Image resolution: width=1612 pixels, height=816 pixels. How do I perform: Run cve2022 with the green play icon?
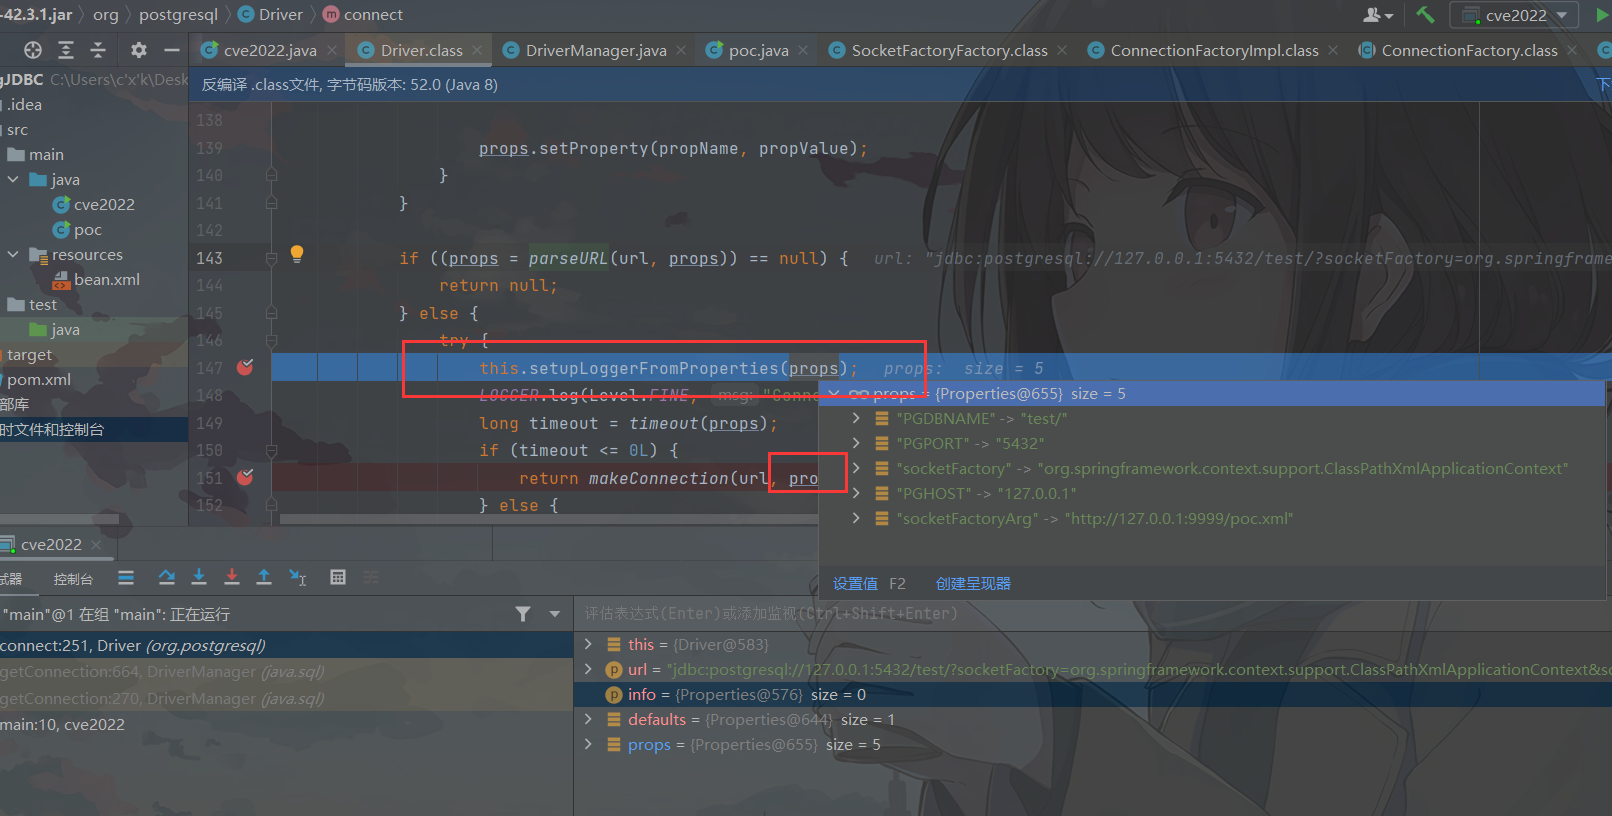(x=1603, y=15)
